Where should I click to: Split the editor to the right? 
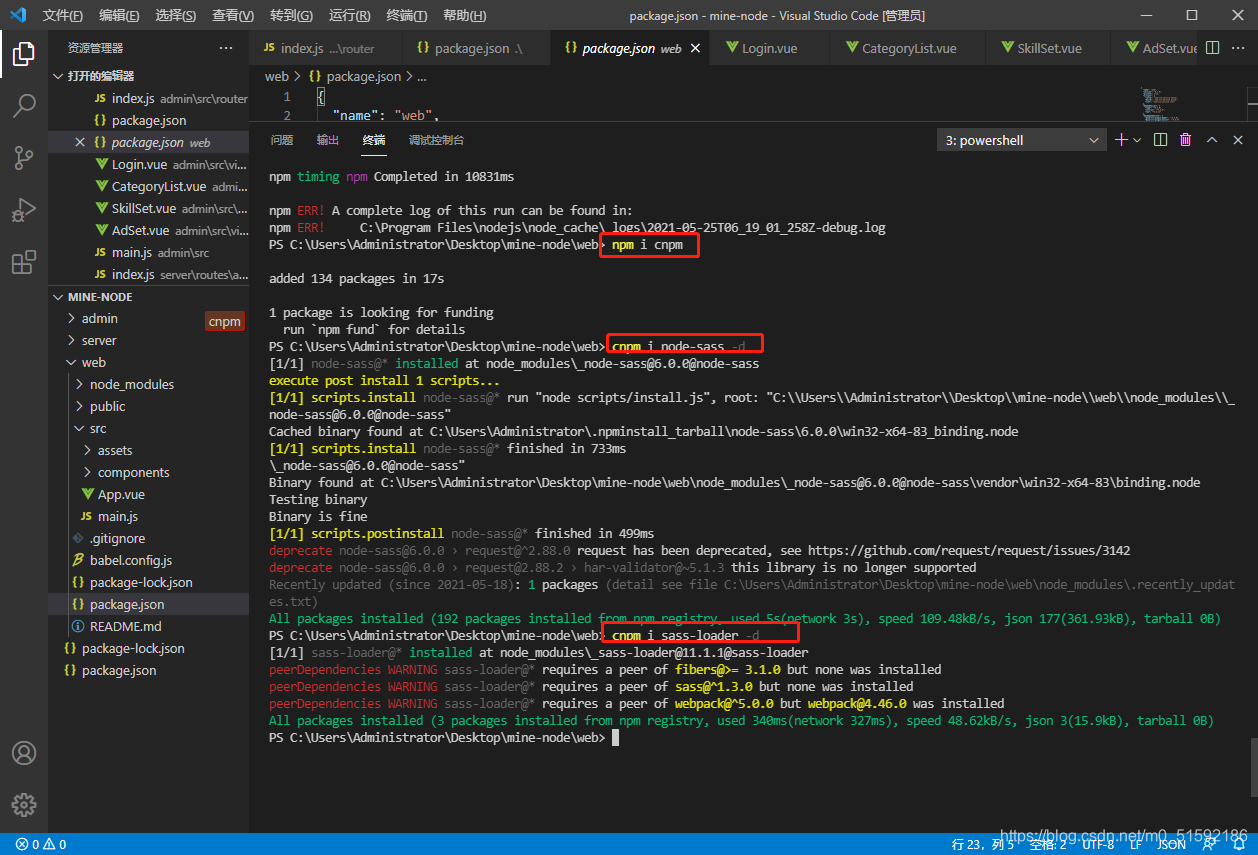click(x=1212, y=48)
